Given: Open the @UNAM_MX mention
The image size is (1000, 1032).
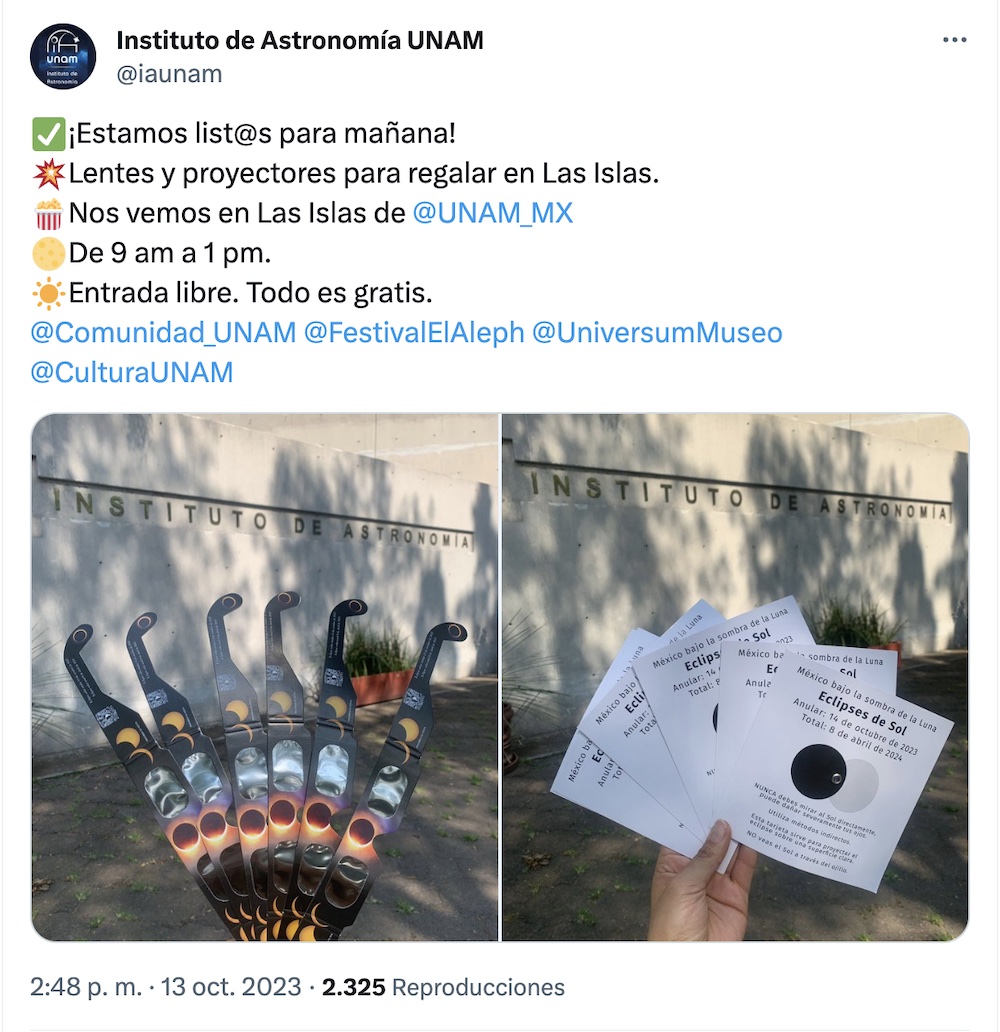Looking at the screenshot, I should pos(492,213).
